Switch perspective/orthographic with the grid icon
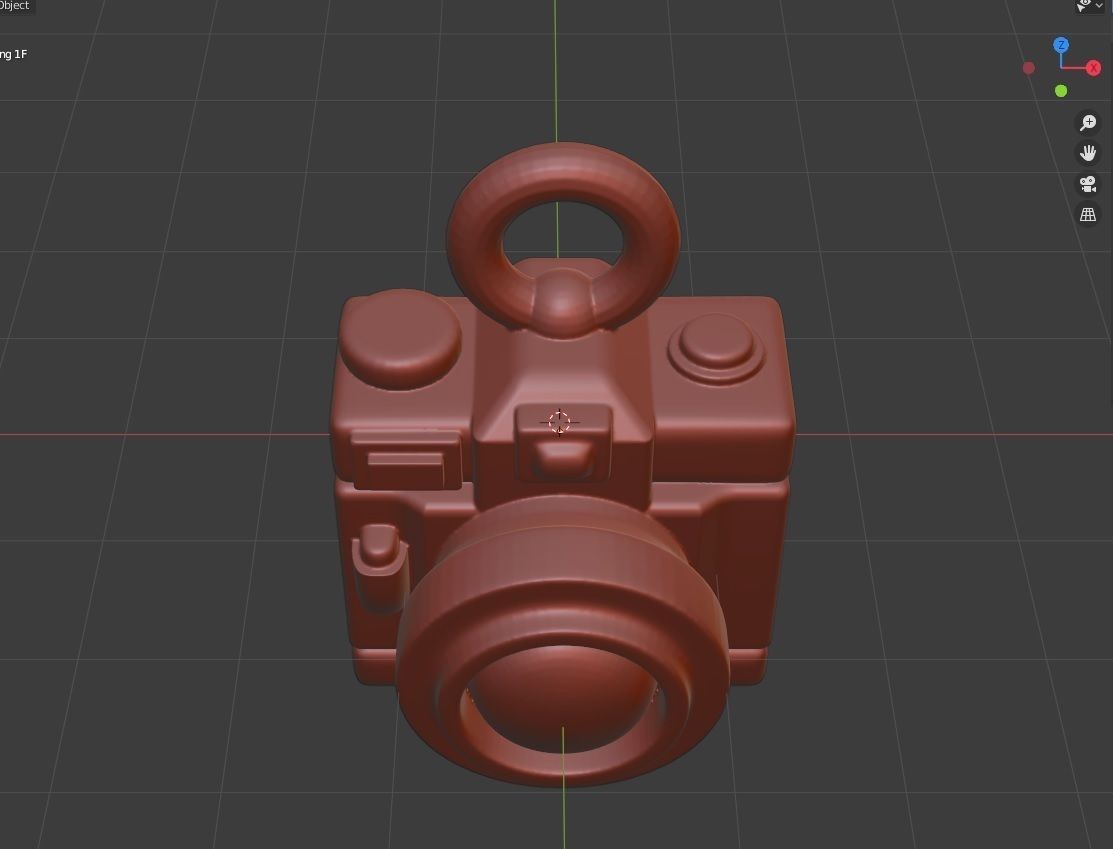Viewport: 1113px width, 849px height. pos(1087,214)
